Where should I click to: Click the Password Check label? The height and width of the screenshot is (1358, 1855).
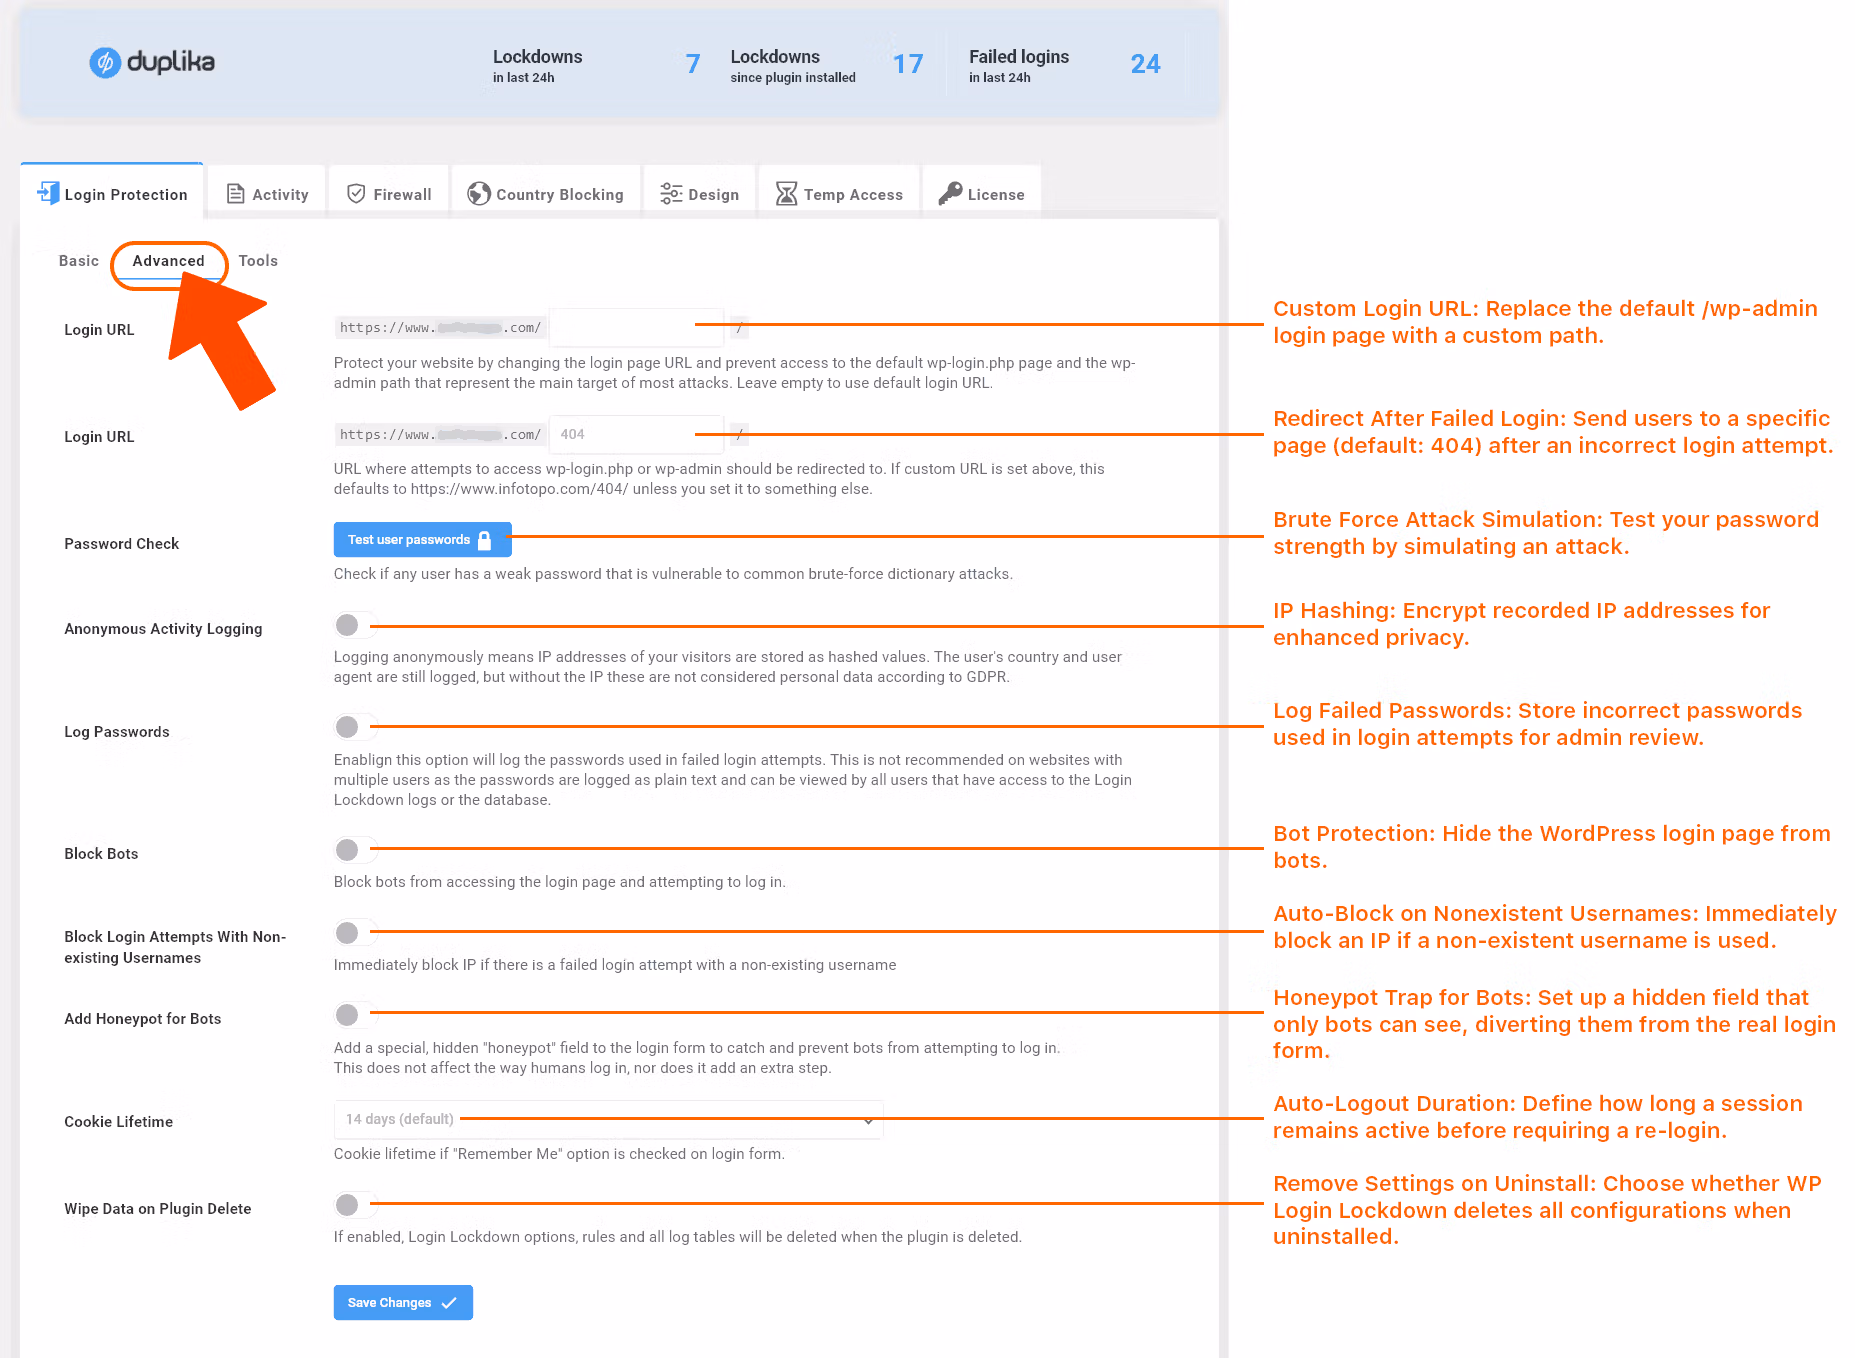(122, 544)
